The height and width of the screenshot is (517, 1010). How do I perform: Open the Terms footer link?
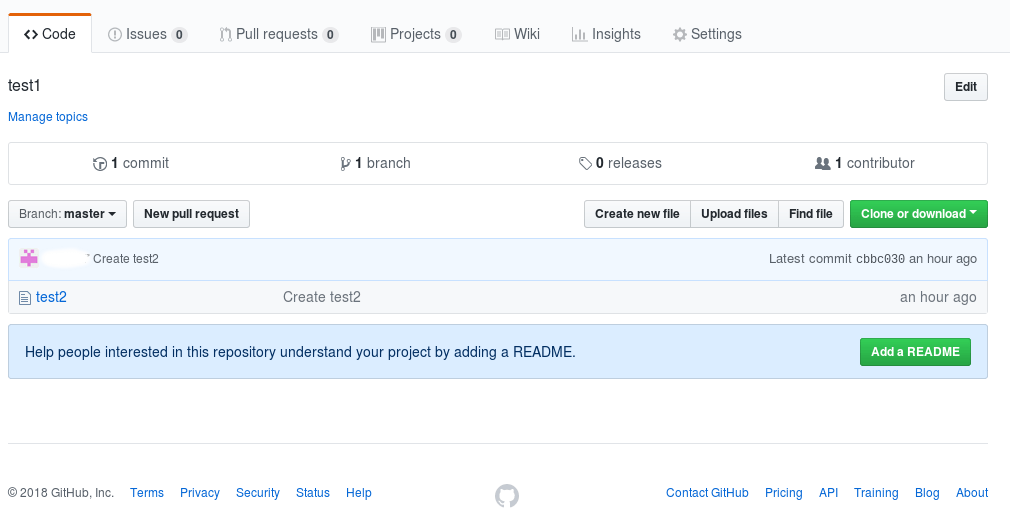[x=147, y=493]
